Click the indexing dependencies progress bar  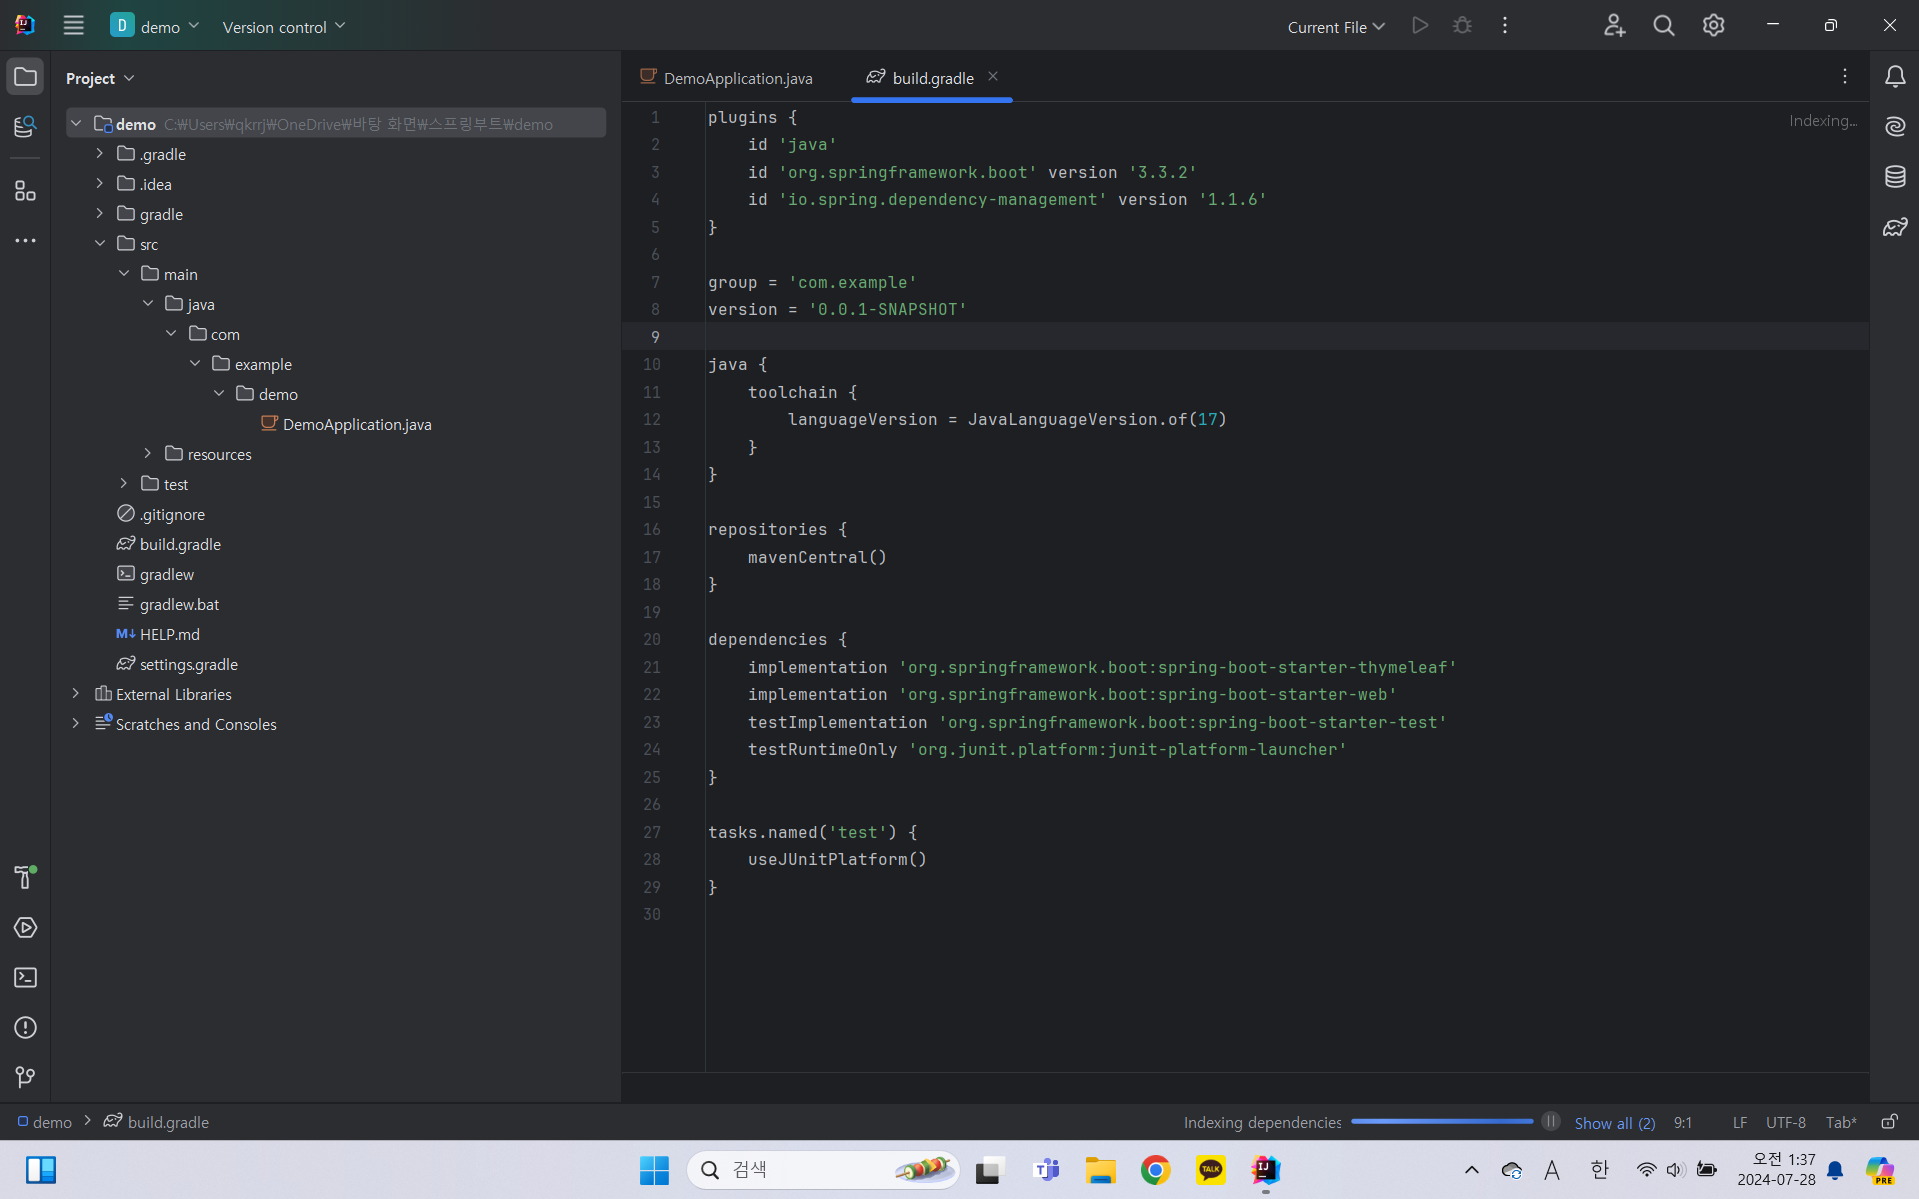tap(1441, 1121)
